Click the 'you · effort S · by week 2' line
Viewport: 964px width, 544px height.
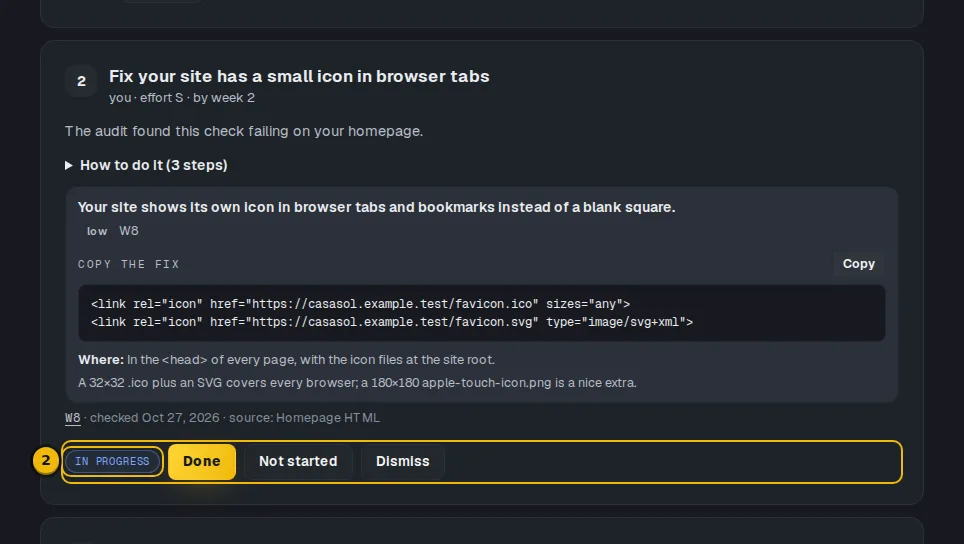pos(182,98)
